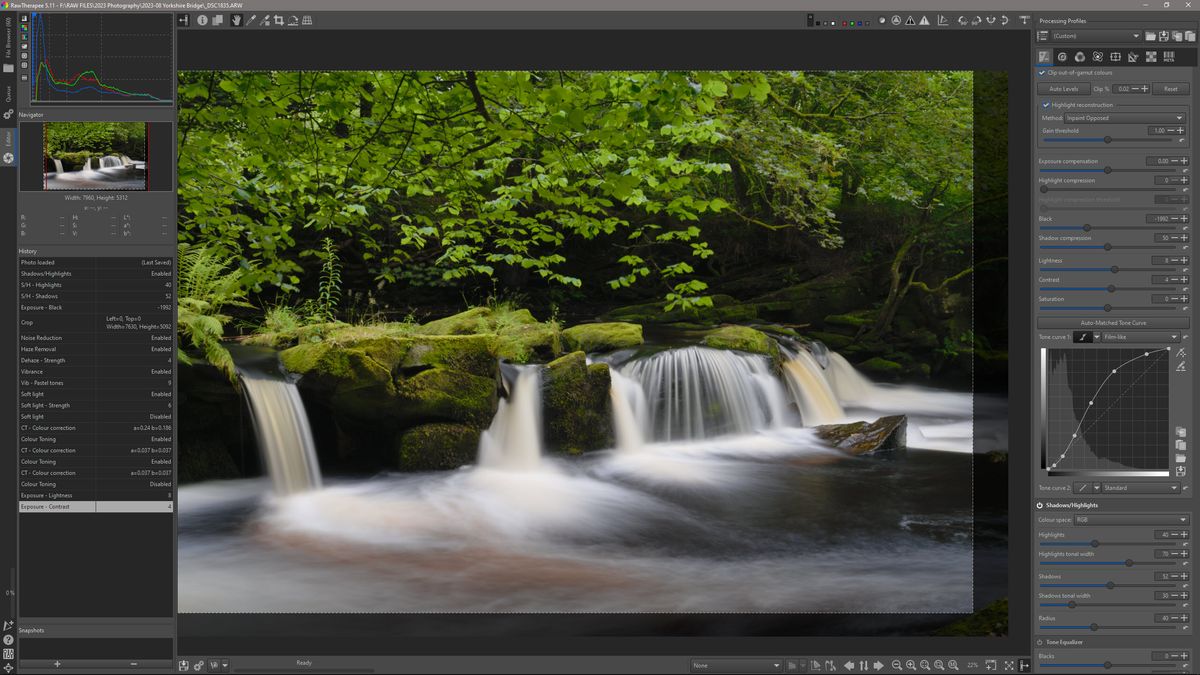Open the Raw settings tab
The width and height of the screenshot is (1200, 675).
tap(1150, 57)
